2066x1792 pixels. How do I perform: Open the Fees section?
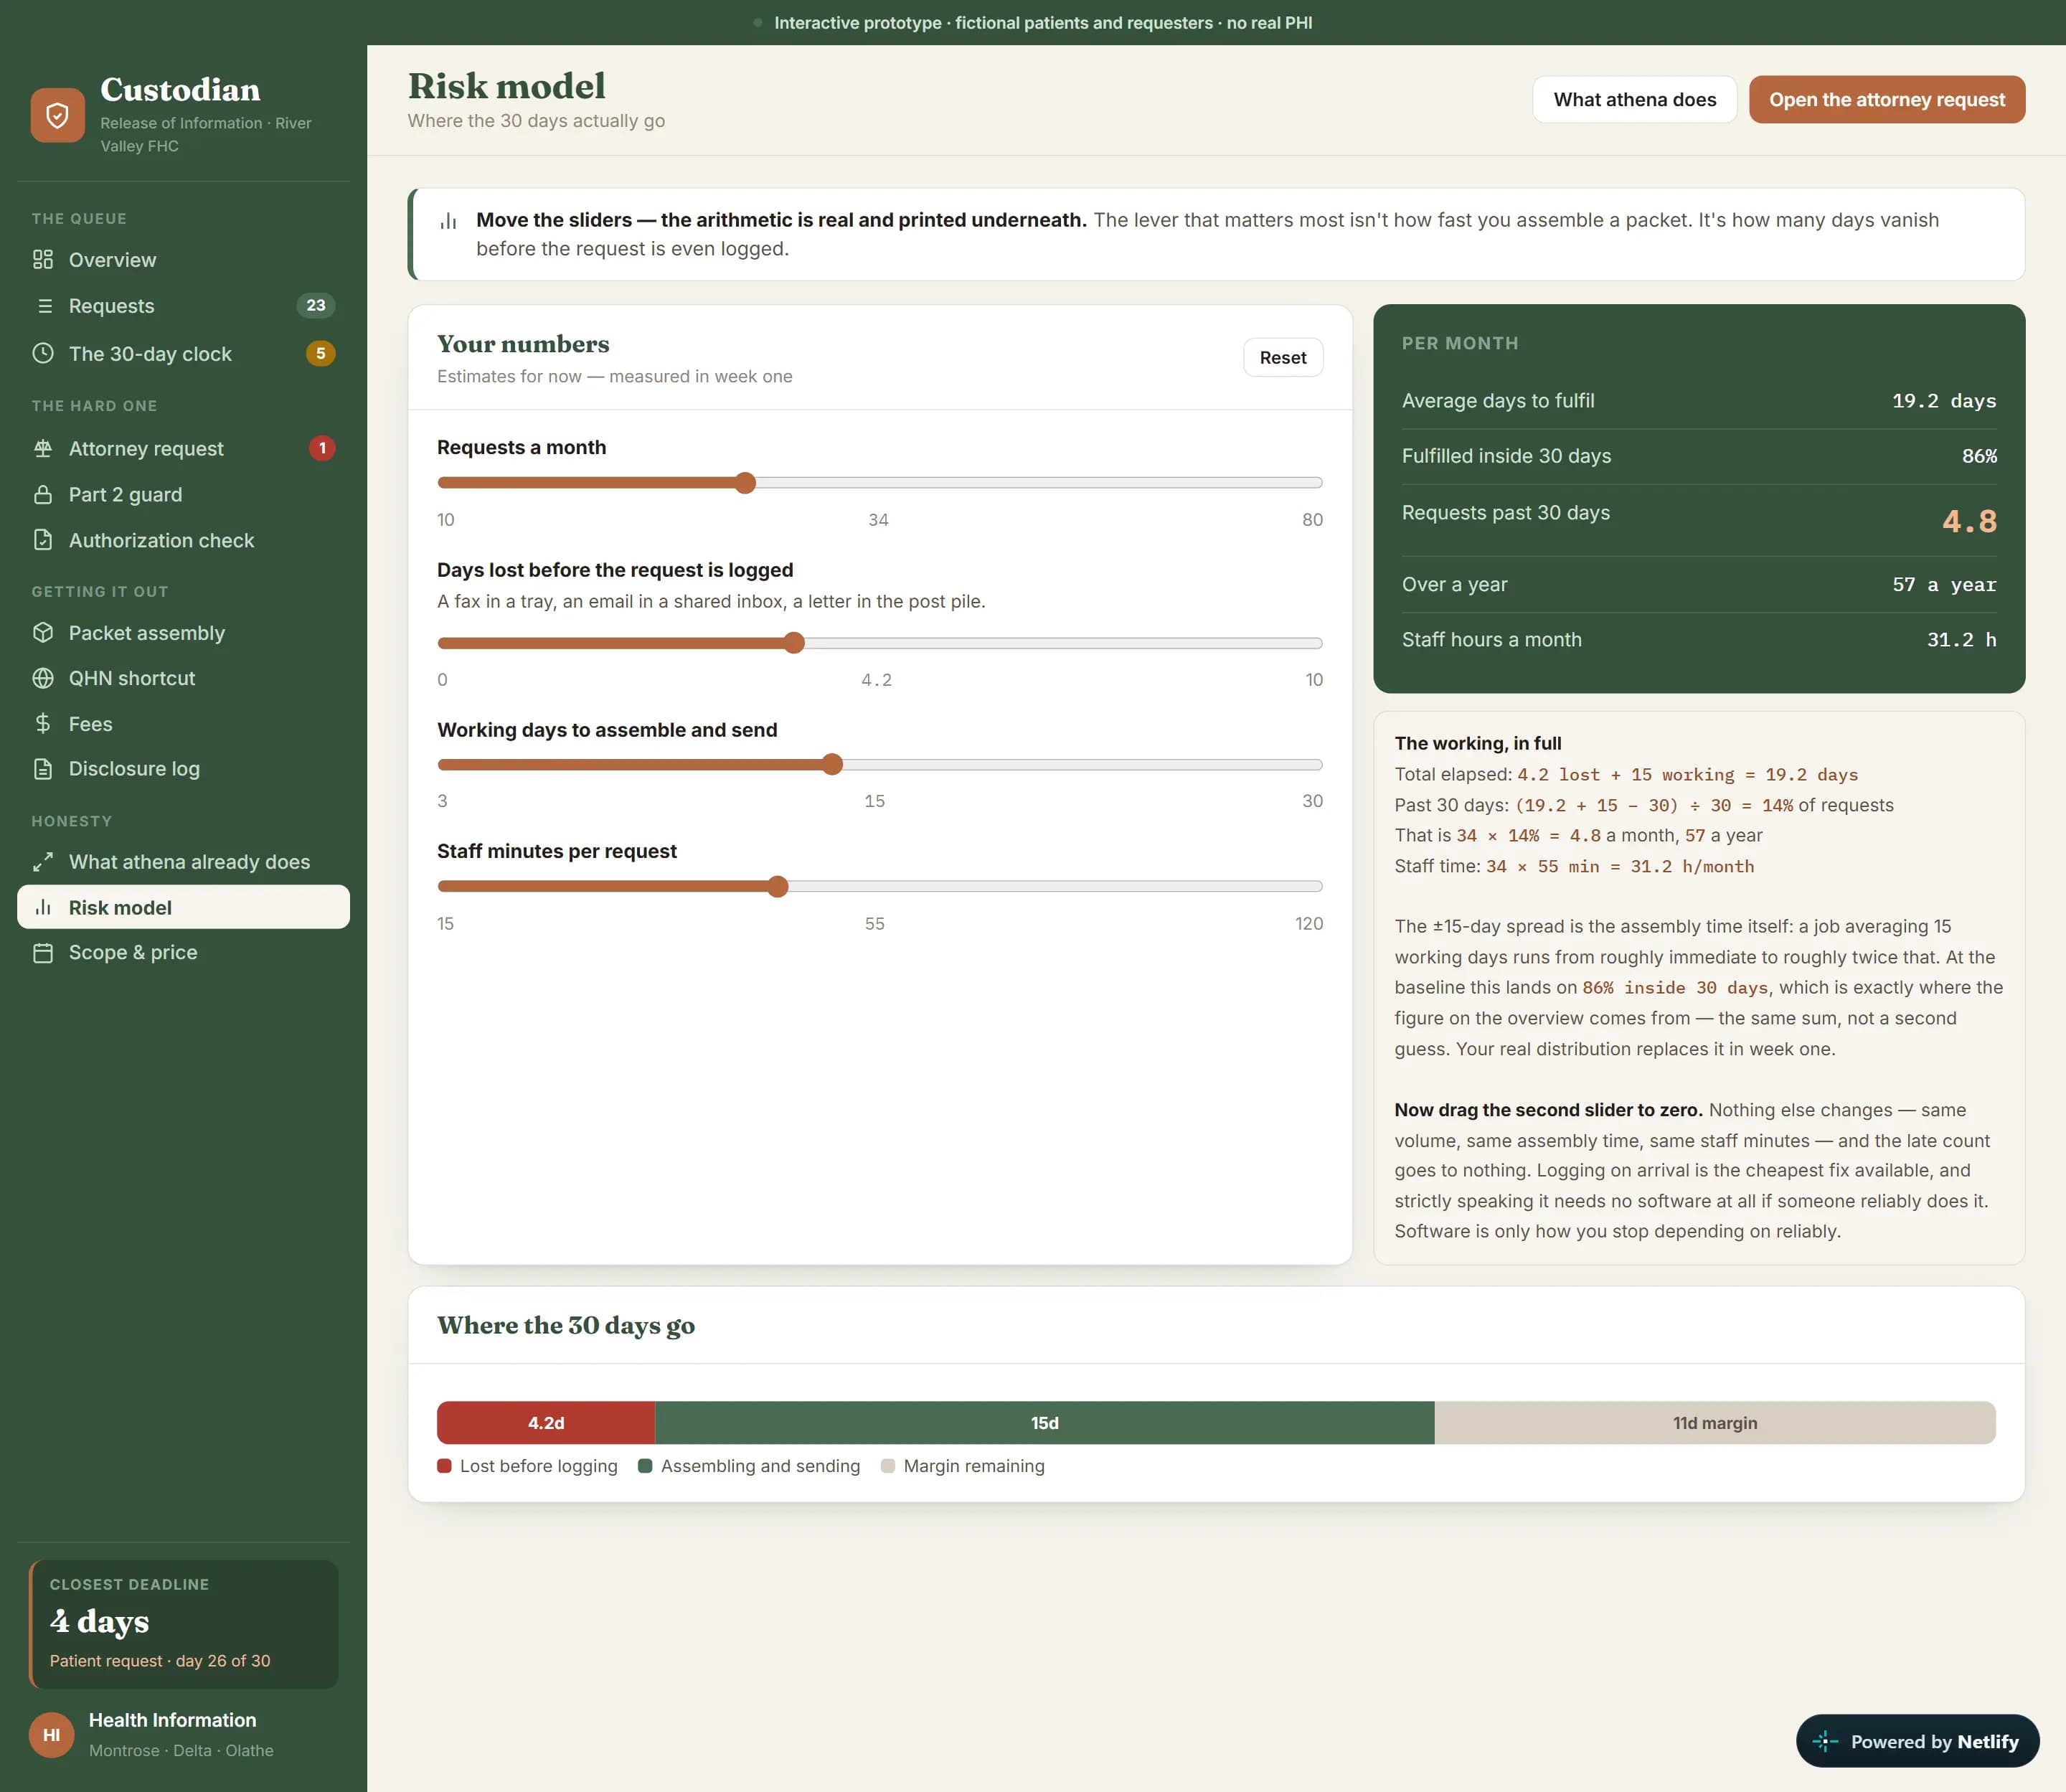point(183,724)
